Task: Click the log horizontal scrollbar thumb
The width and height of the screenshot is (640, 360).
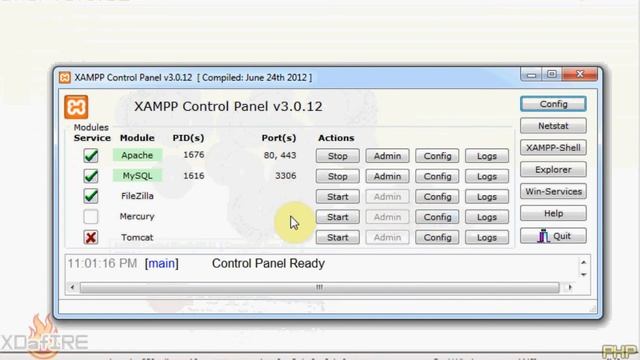Action: [x=319, y=288]
